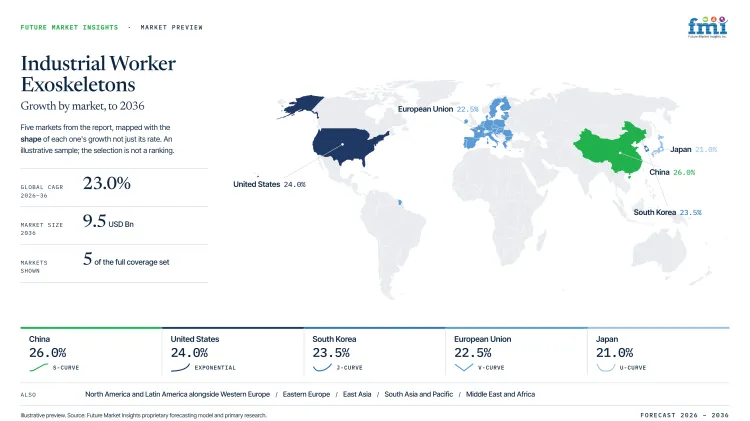Click the European Union V-curve icon

(463, 367)
